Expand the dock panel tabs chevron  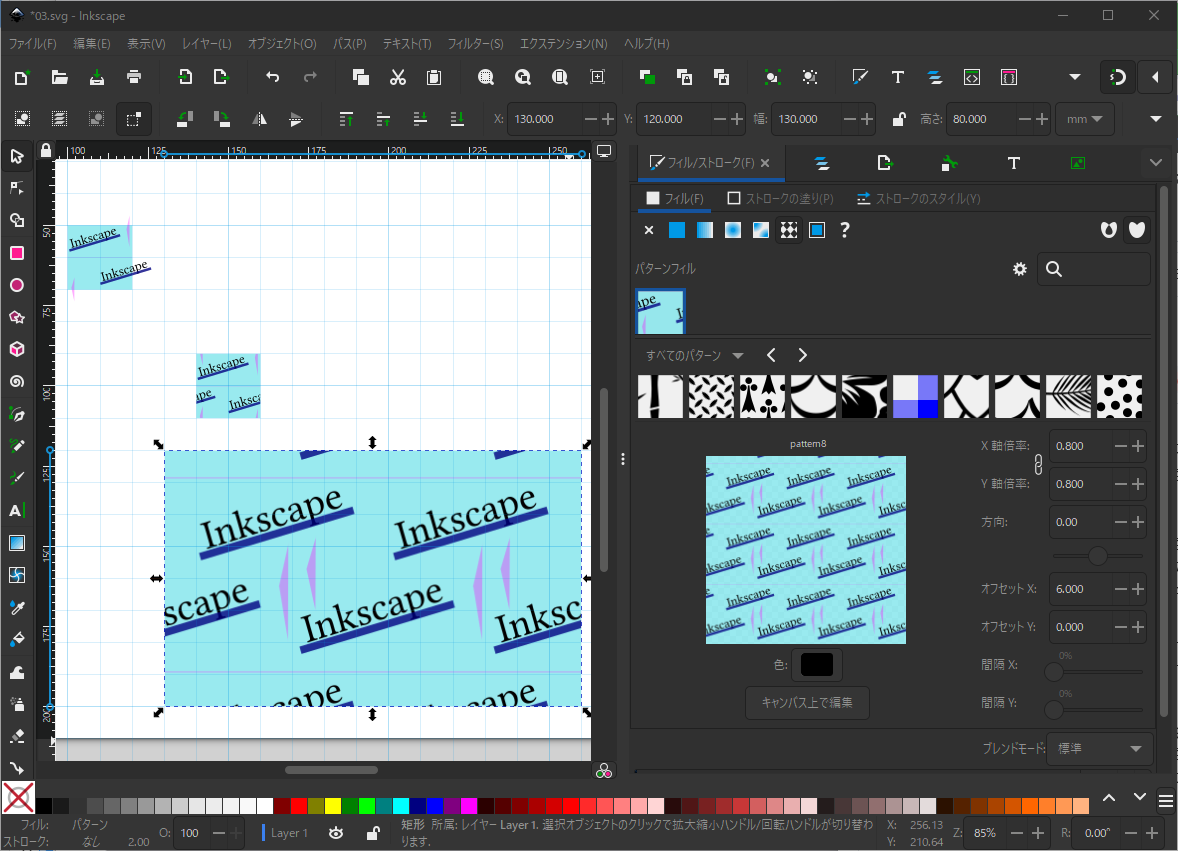click(1155, 162)
